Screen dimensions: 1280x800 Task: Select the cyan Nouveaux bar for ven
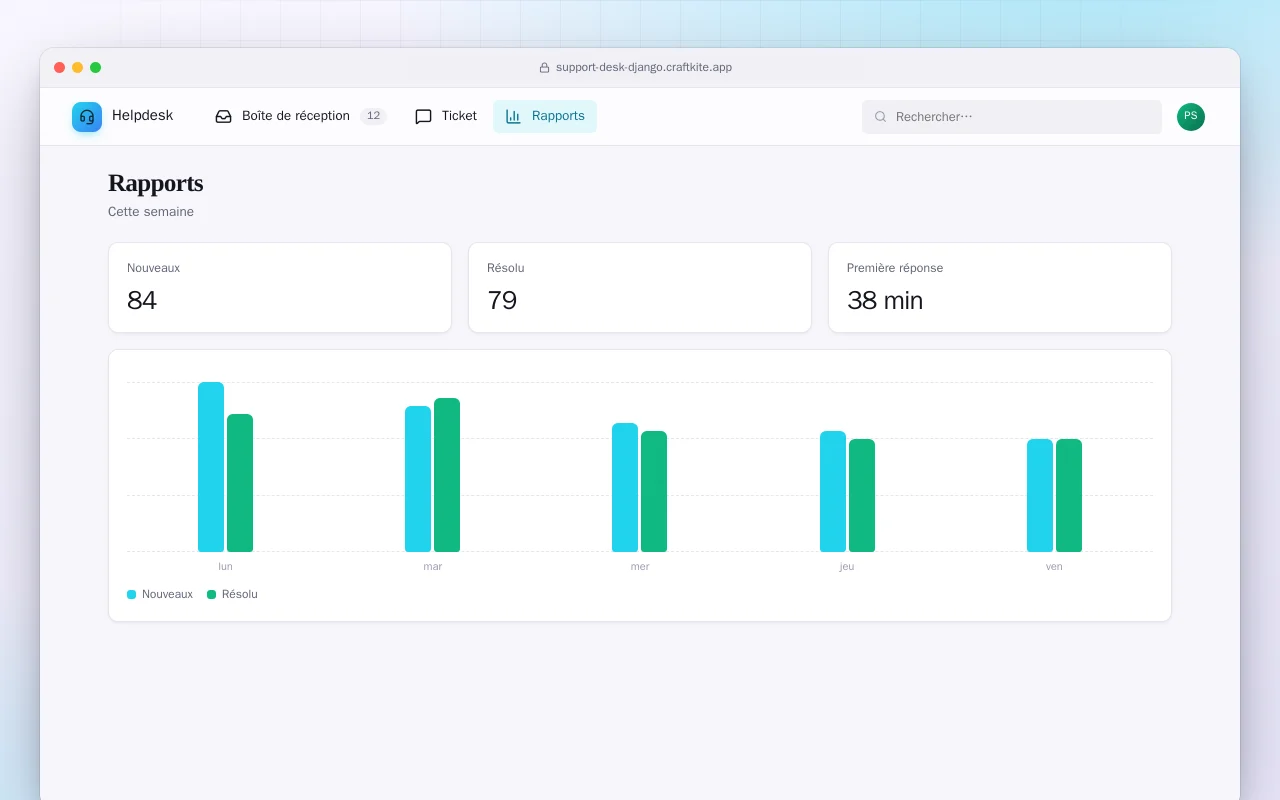[1040, 495]
